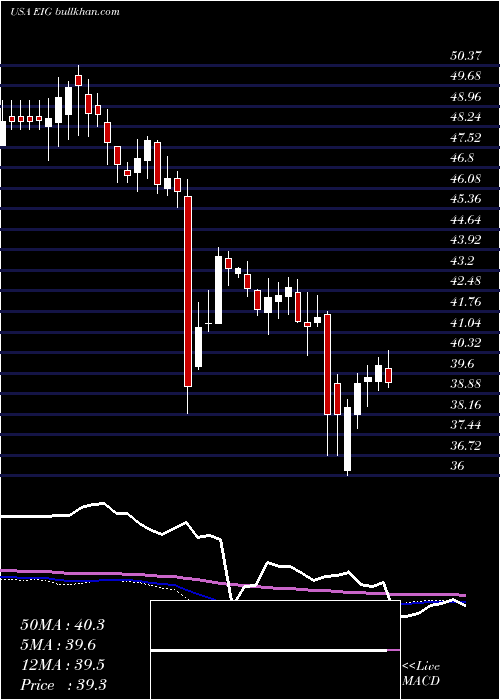Click the 49.68 price axis label
500x700 pixels.
tap(466, 76)
